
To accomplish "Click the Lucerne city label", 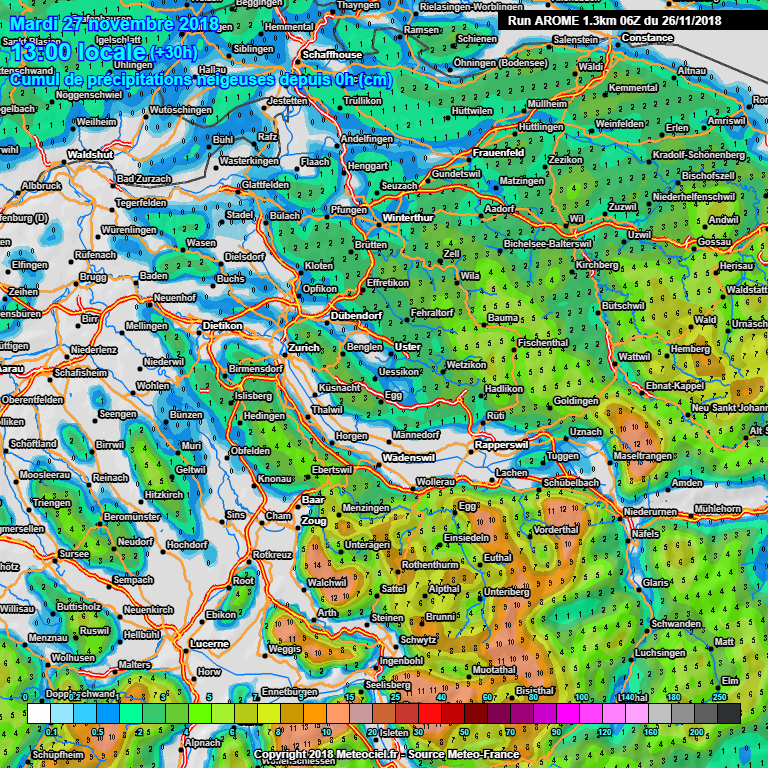I will [x=209, y=644].
